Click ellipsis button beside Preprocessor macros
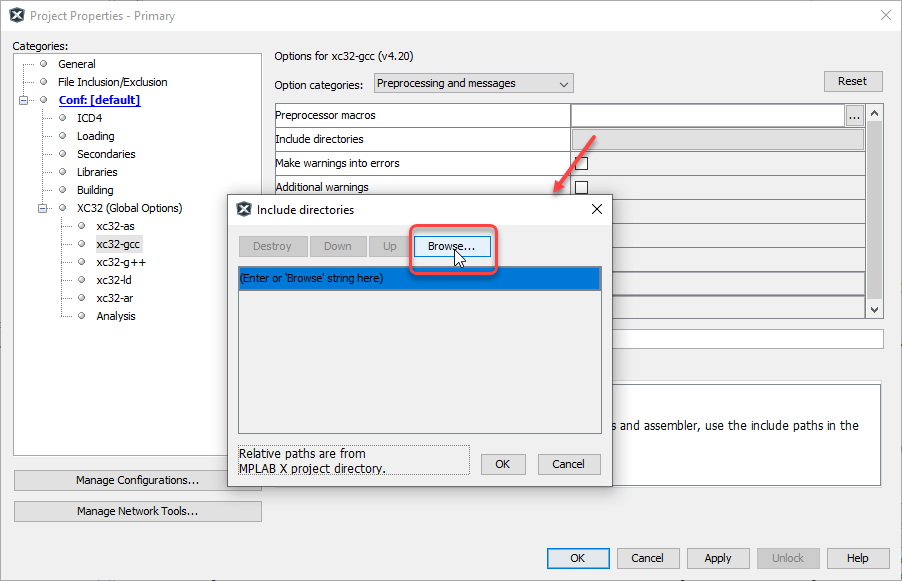 coord(854,116)
